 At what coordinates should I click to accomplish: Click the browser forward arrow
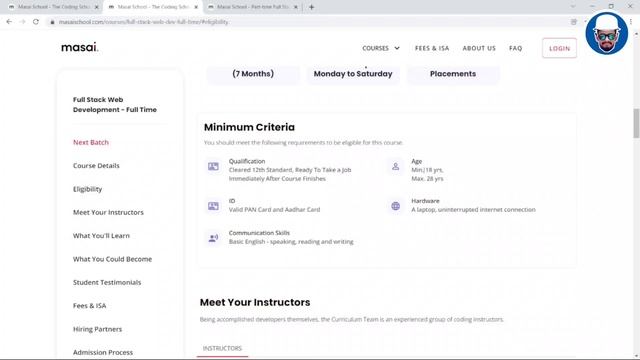[22, 22]
